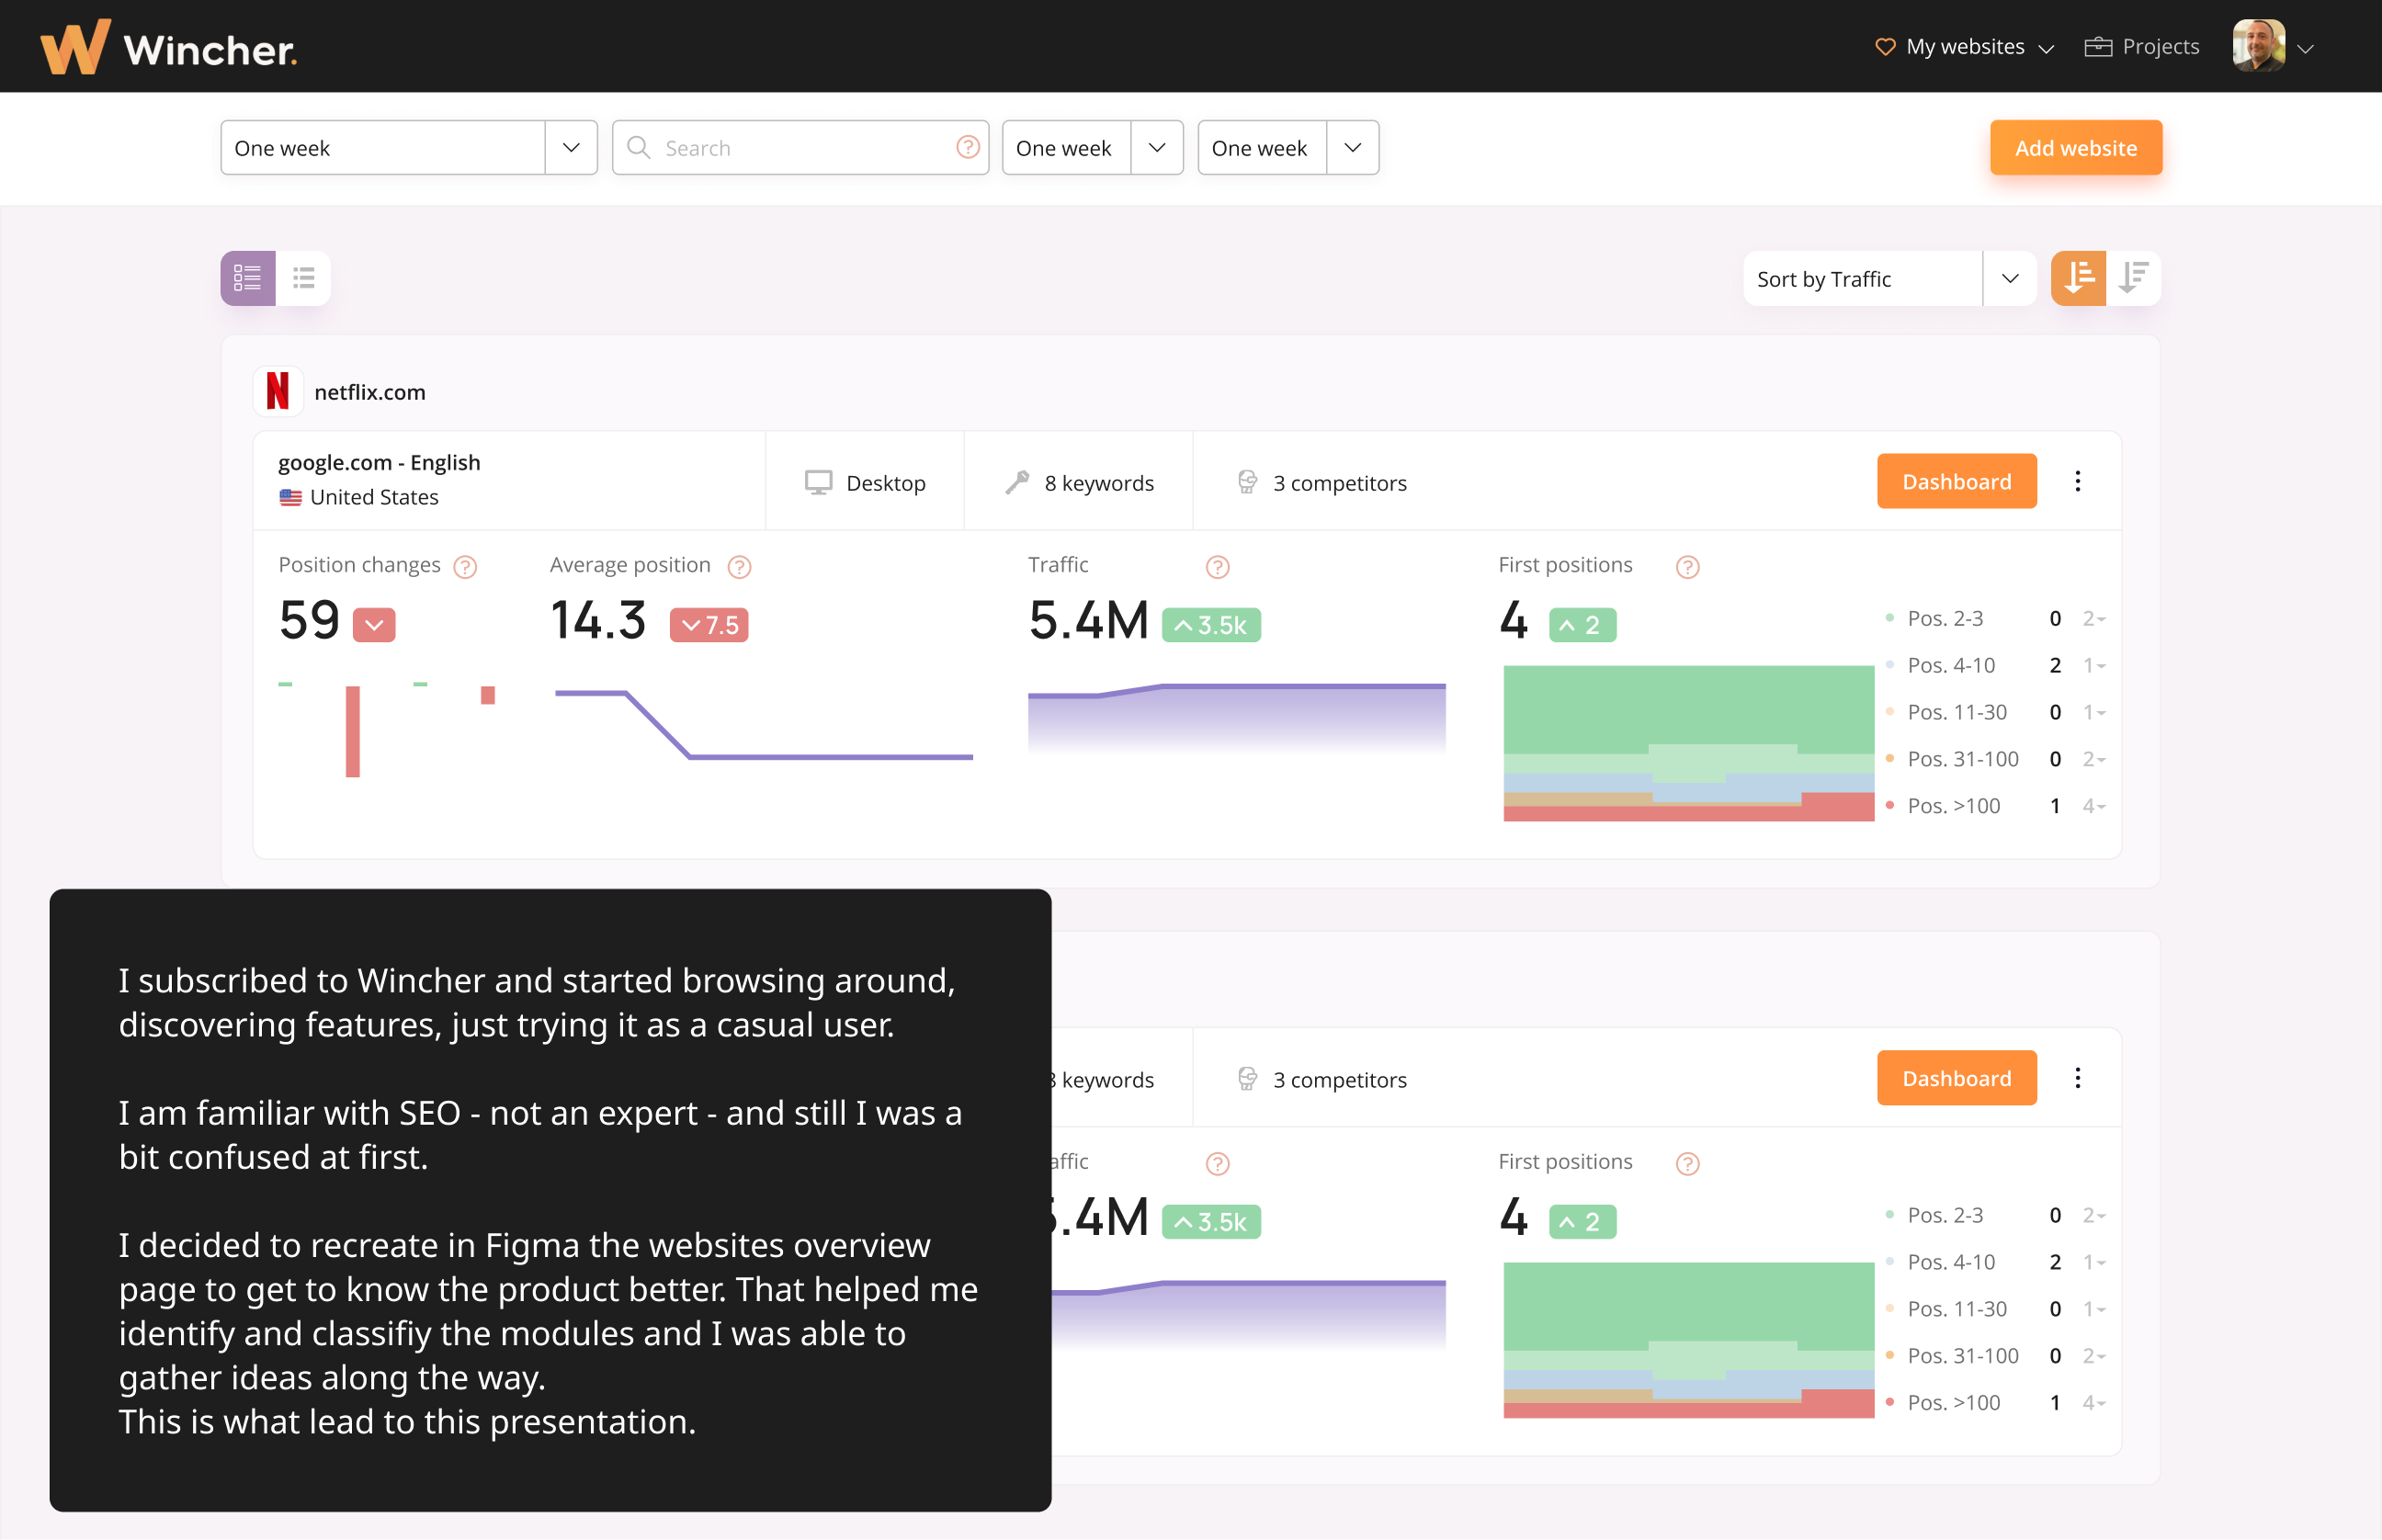
Task: Click Position changes help question icon
Action: [465, 567]
